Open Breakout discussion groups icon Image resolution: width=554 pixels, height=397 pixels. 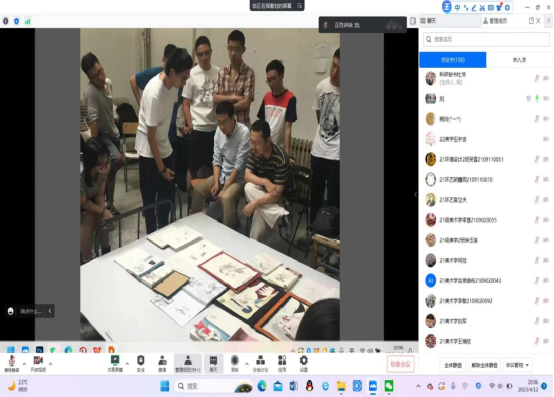pyautogui.click(x=260, y=364)
